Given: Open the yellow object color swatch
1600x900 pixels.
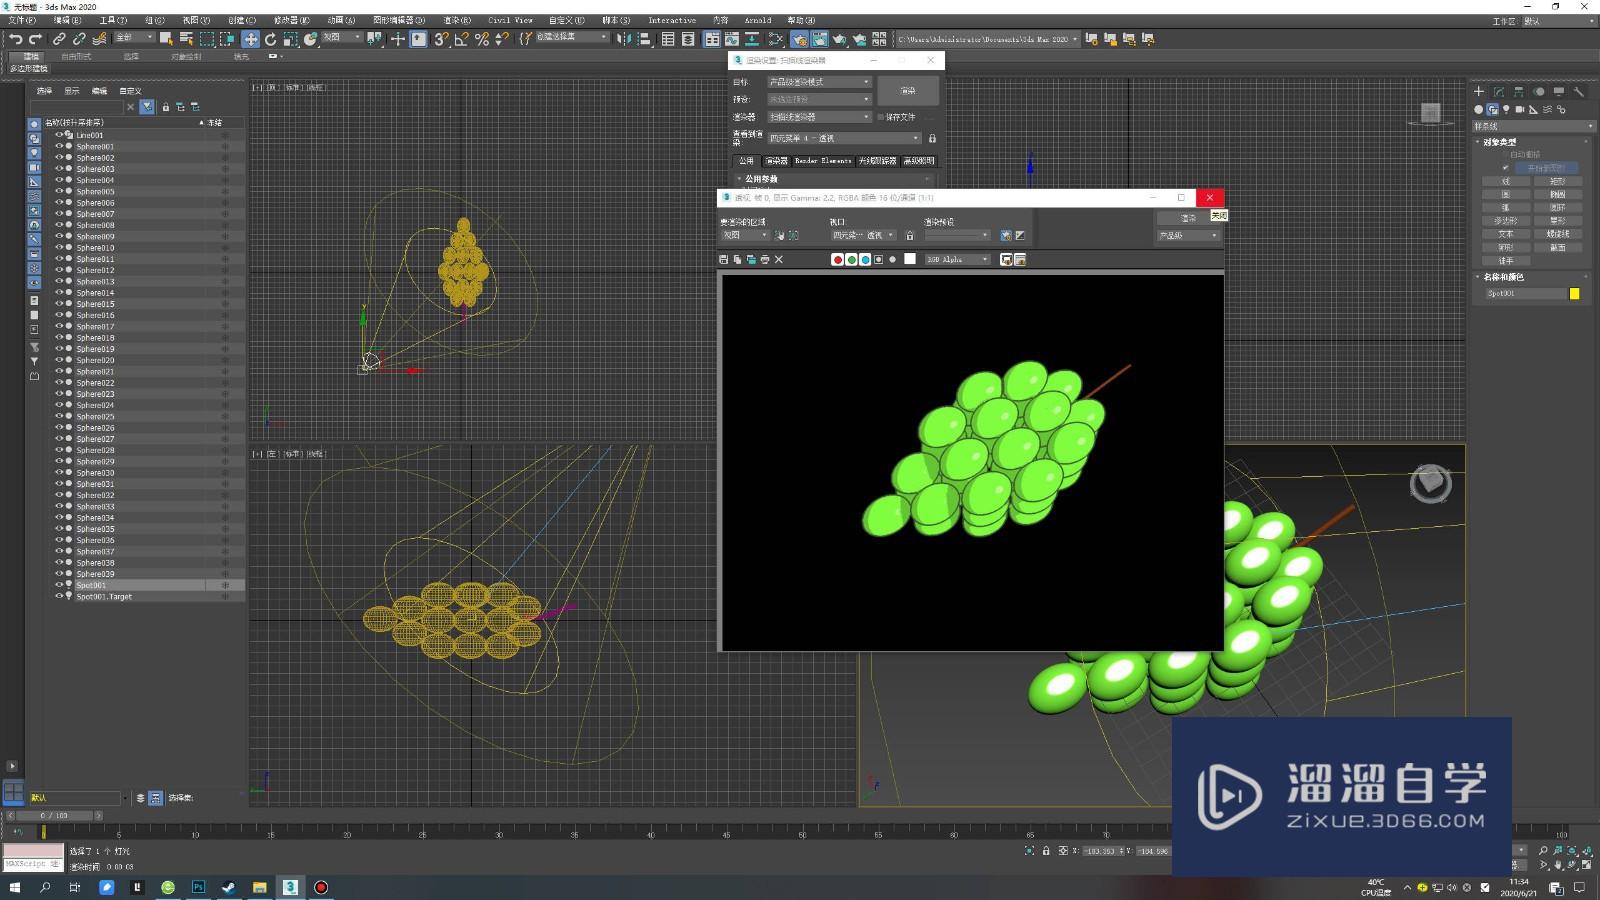Looking at the screenshot, I should click(1575, 293).
